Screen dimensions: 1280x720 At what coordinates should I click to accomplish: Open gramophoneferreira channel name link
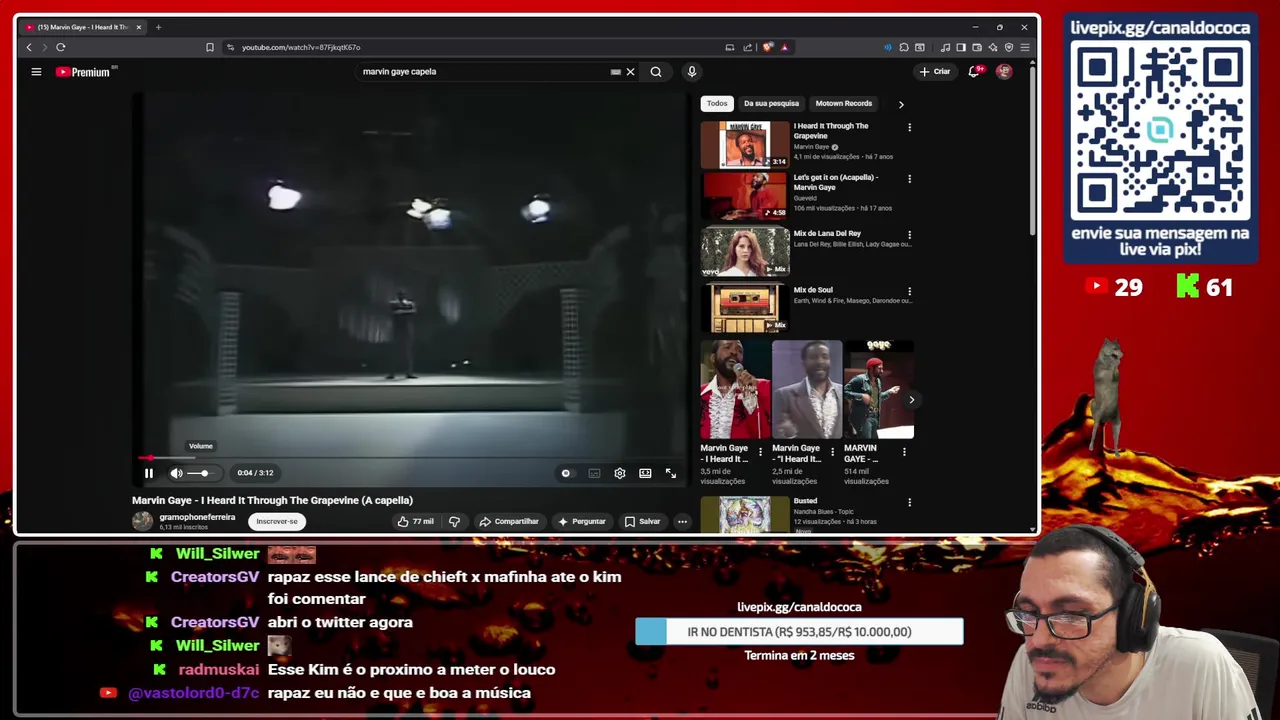[197, 517]
